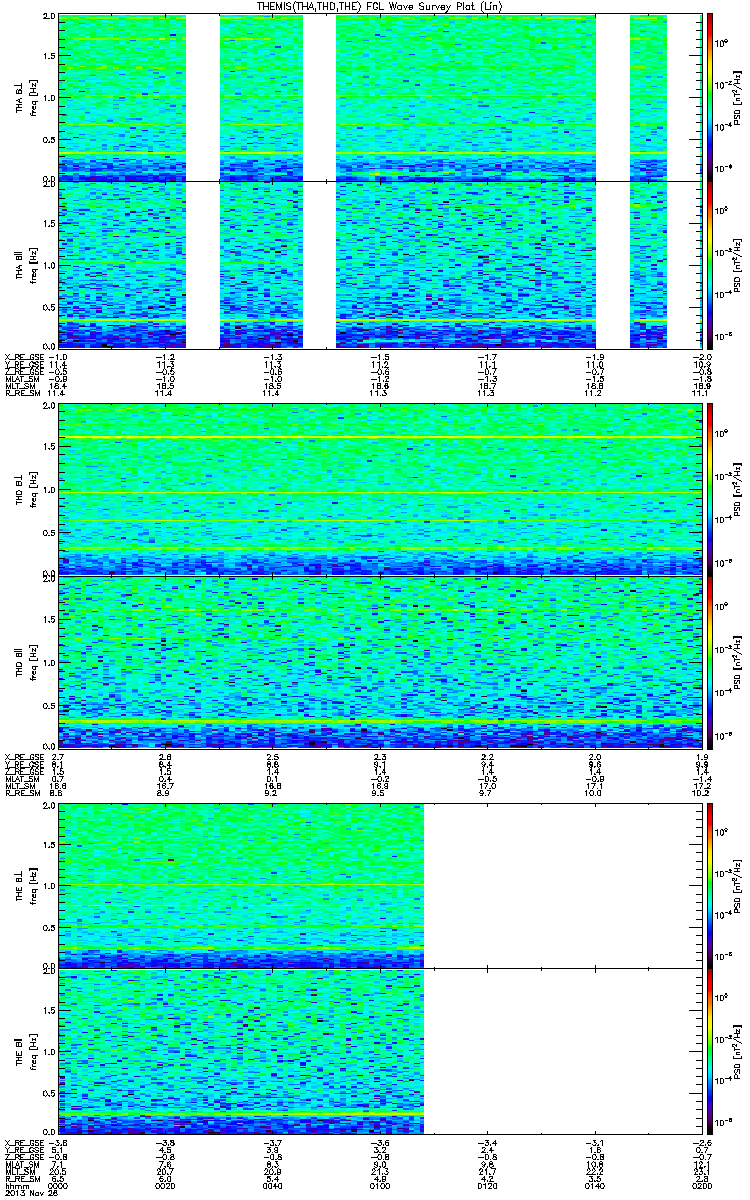Click the THE BL panel PSD color bar

pos(711,885)
